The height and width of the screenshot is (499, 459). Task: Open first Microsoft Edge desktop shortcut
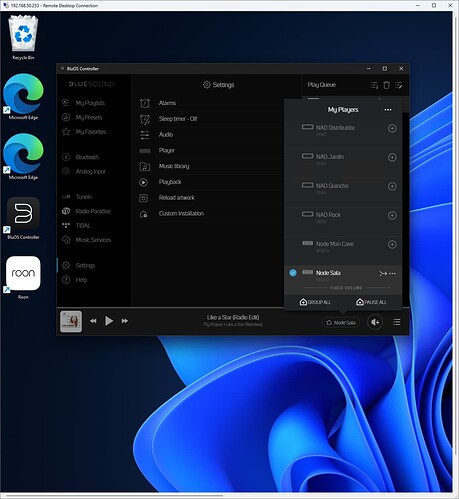tap(23, 97)
